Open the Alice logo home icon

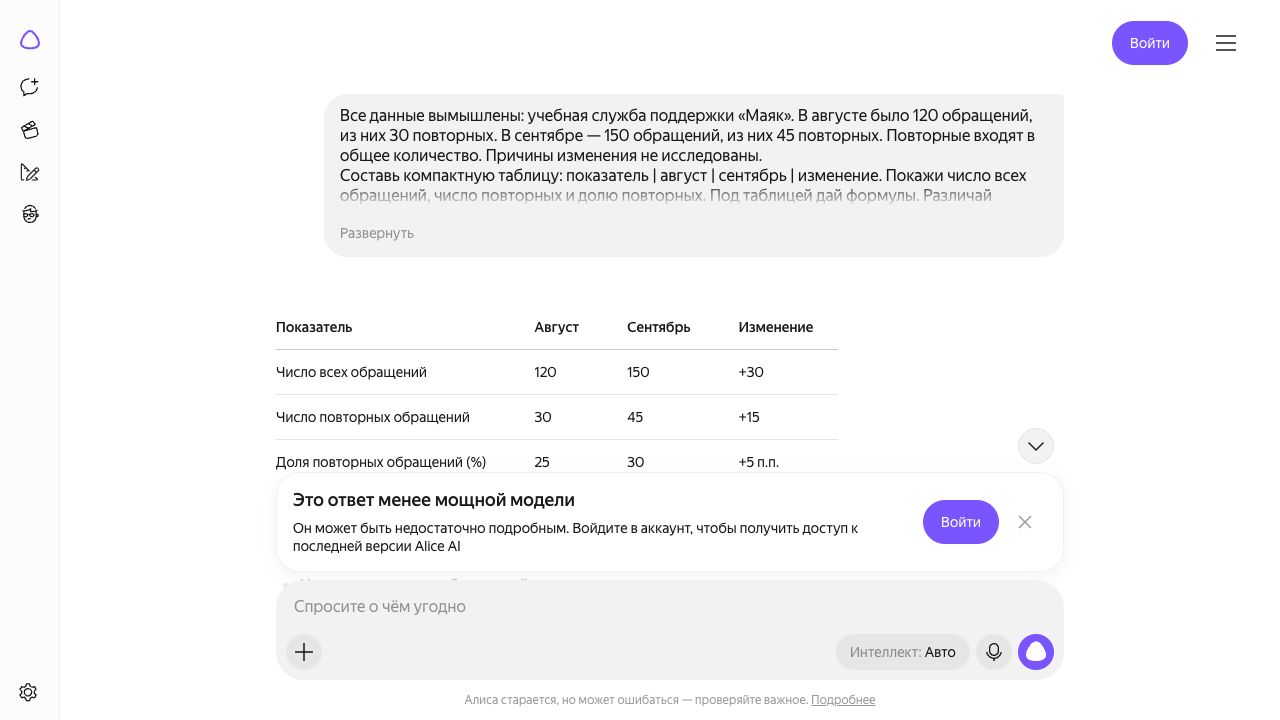click(30, 40)
